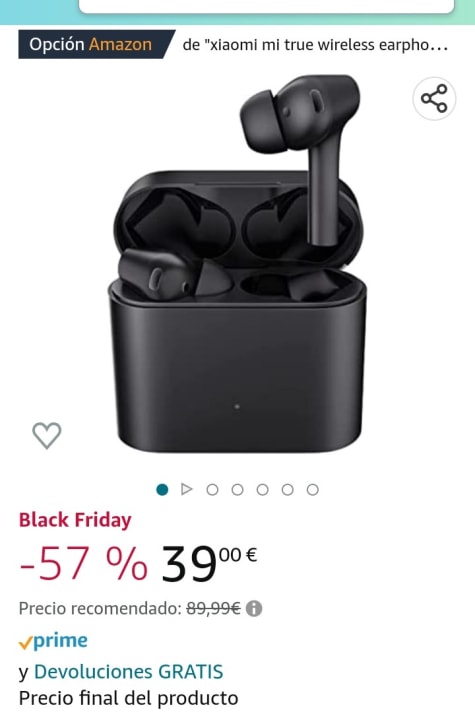Image resolution: width=475 pixels, height=720 pixels.
Task: Tap the Black Friday deal label
Action: pyautogui.click(x=75, y=520)
